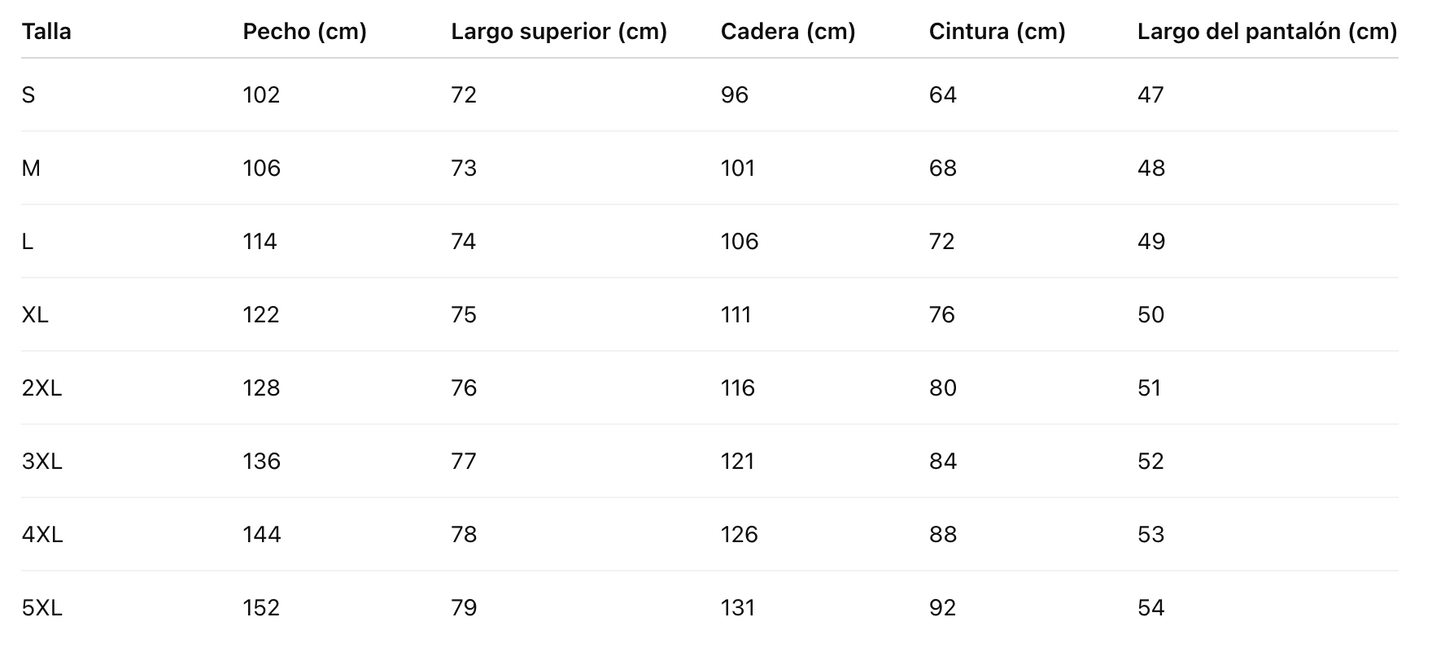Click the 2XL size row label
Screen dimensions: 1445x661
pyautogui.click(x=41, y=388)
